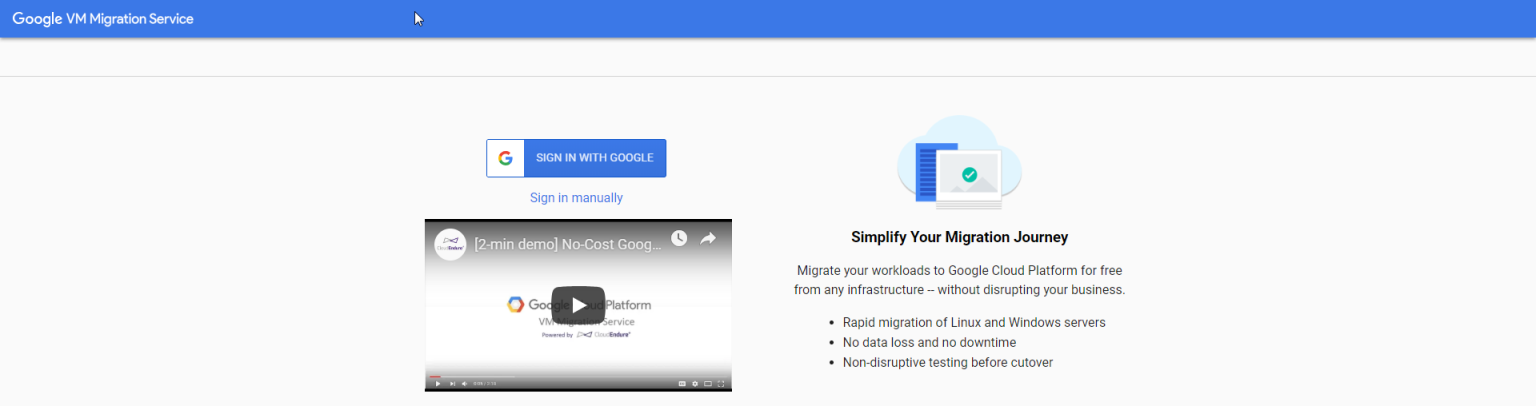Screen dimensions: 1536x406
Task: Enter fullscreen on the demo video
Action: 721,384
